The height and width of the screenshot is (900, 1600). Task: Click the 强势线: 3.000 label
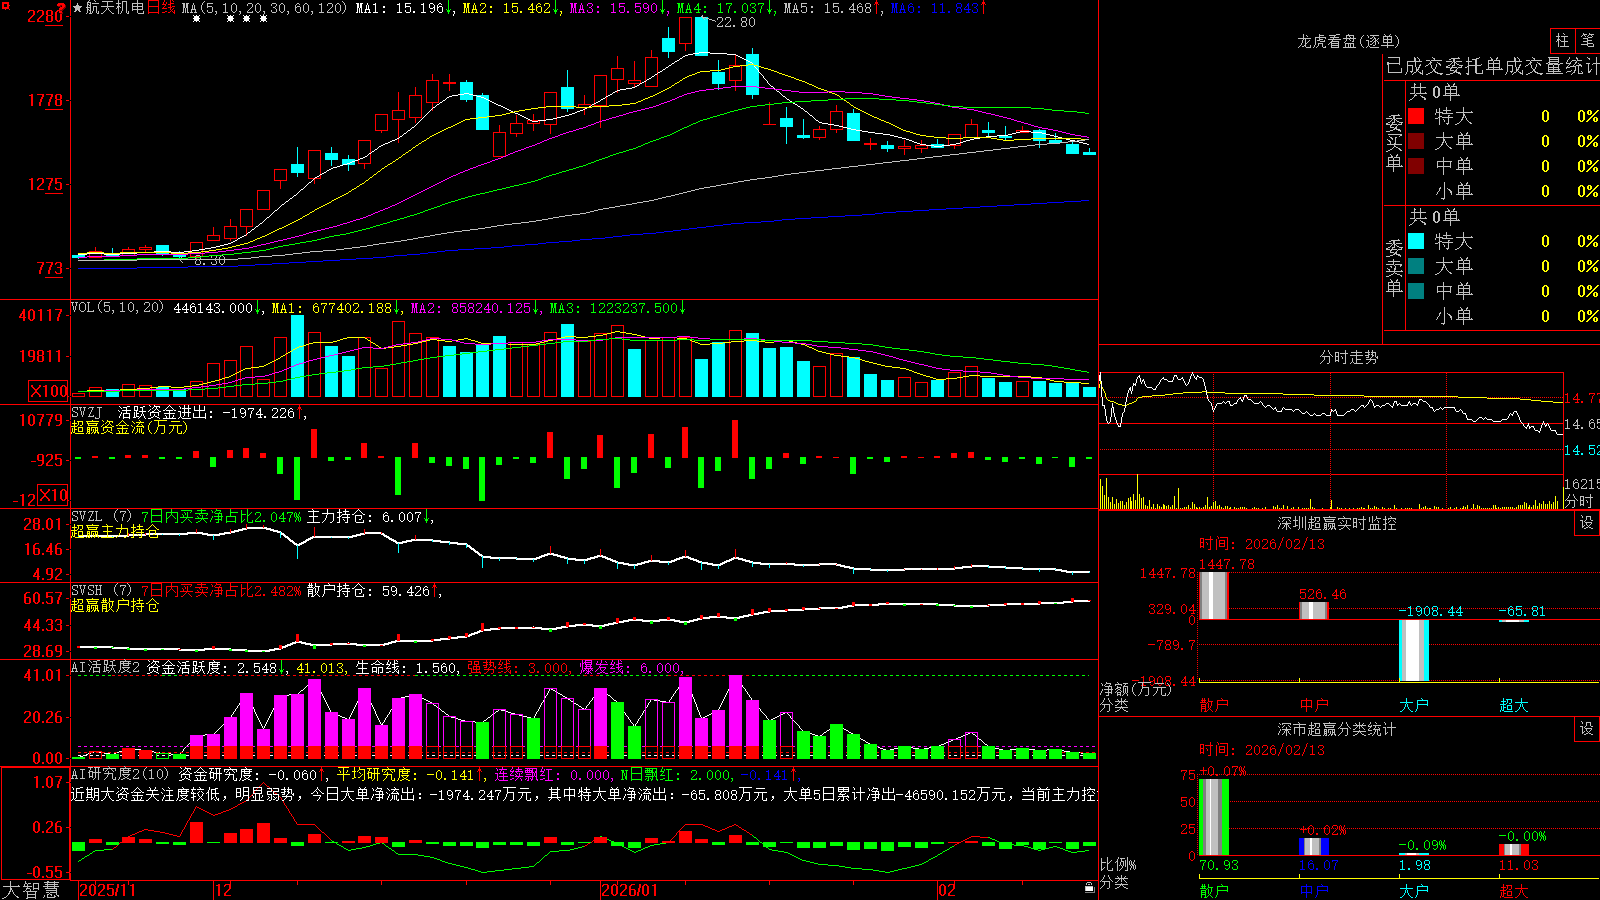pyautogui.click(x=519, y=668)
